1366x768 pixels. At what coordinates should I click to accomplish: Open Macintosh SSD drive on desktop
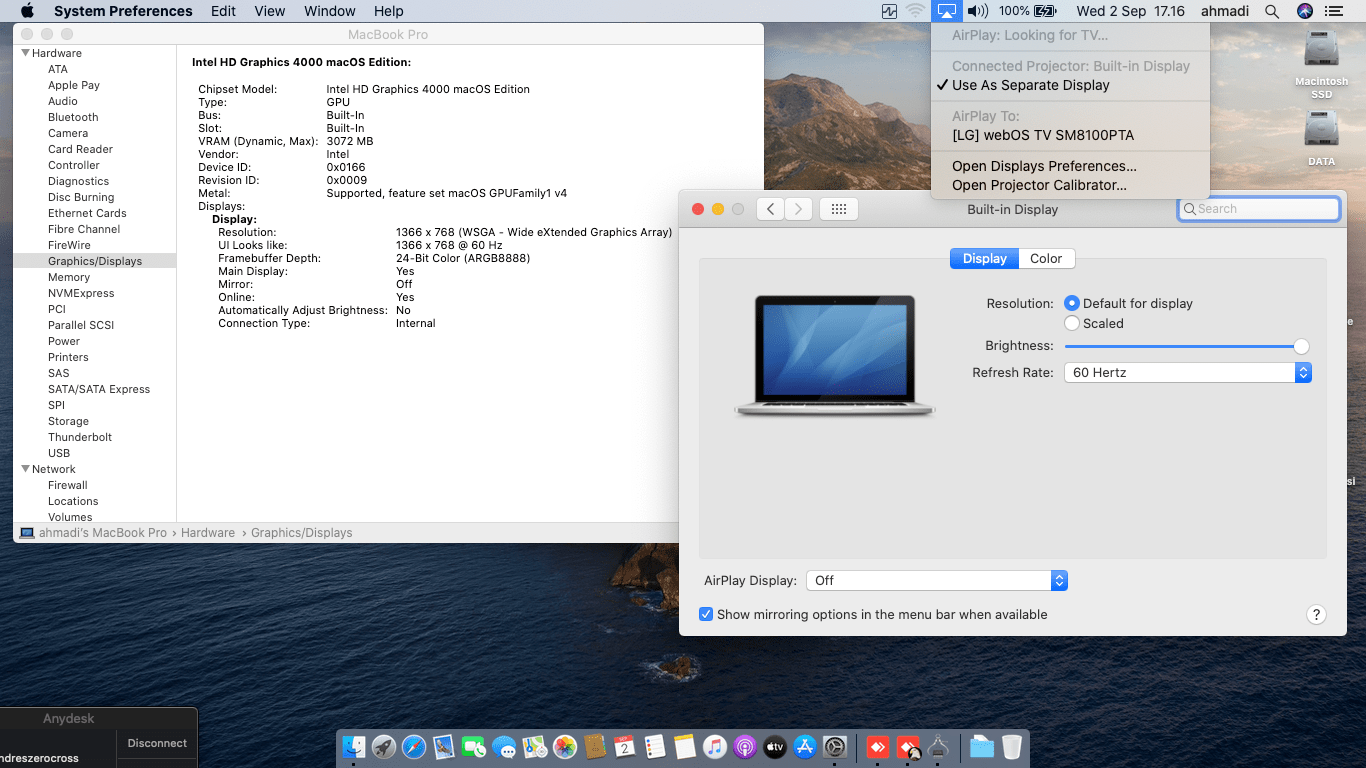(1322, 65)
